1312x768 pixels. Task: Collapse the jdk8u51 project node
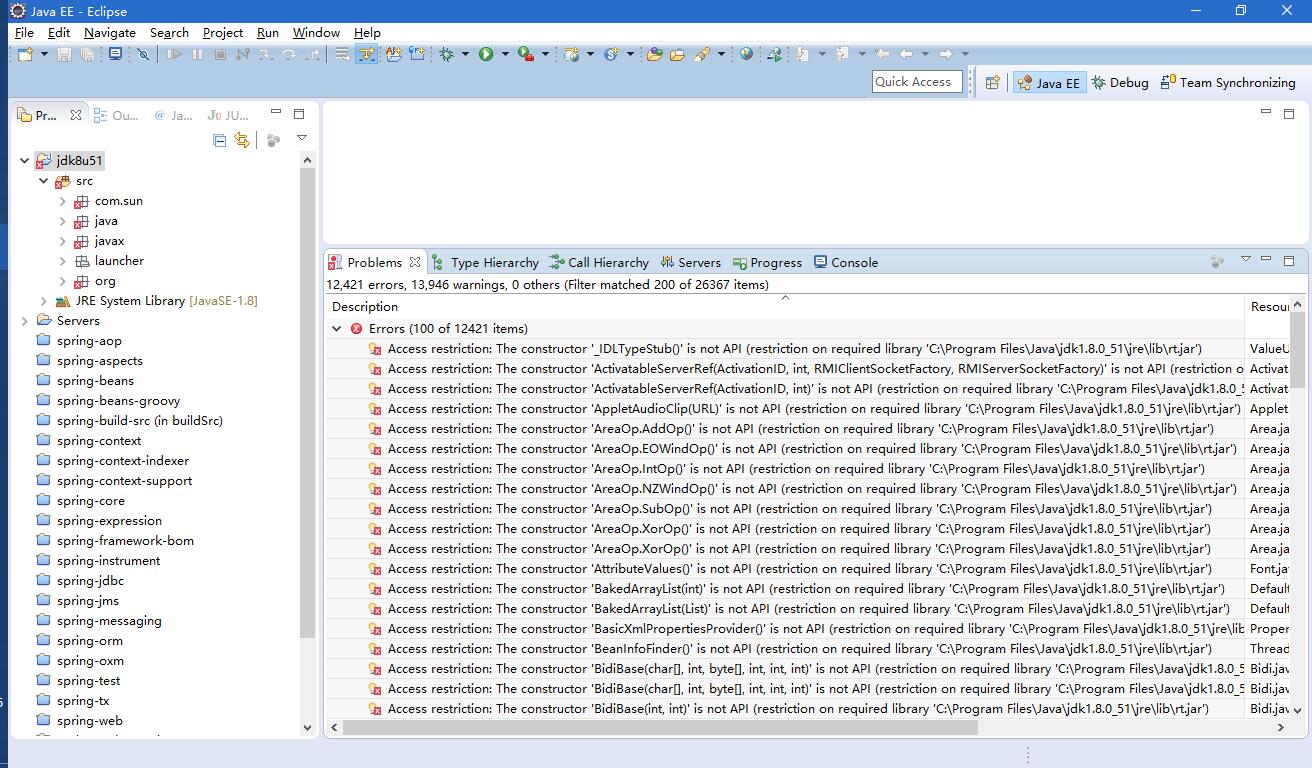pyautogui.click(x=24, y=160)
